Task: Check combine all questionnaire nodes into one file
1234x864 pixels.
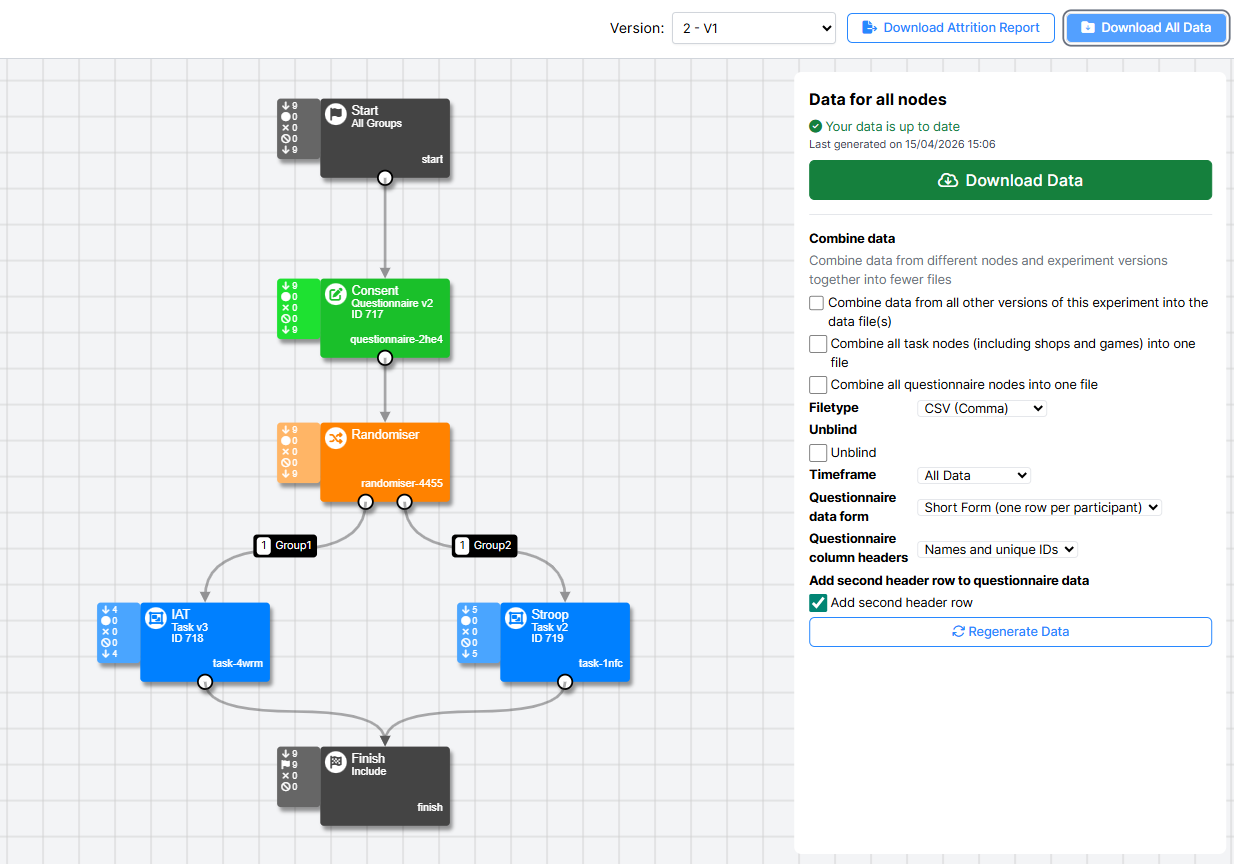Action: click(x=818, y=385)
